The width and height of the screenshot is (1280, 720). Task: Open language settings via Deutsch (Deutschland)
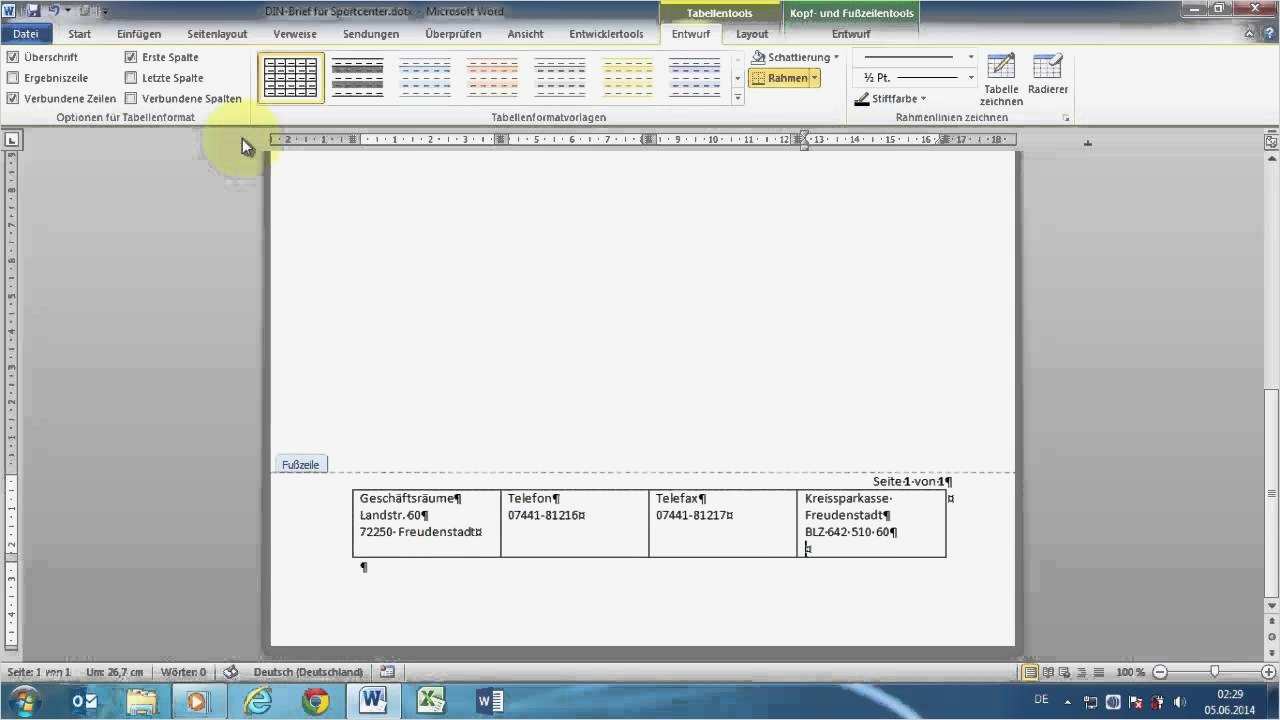click(308, 672)
